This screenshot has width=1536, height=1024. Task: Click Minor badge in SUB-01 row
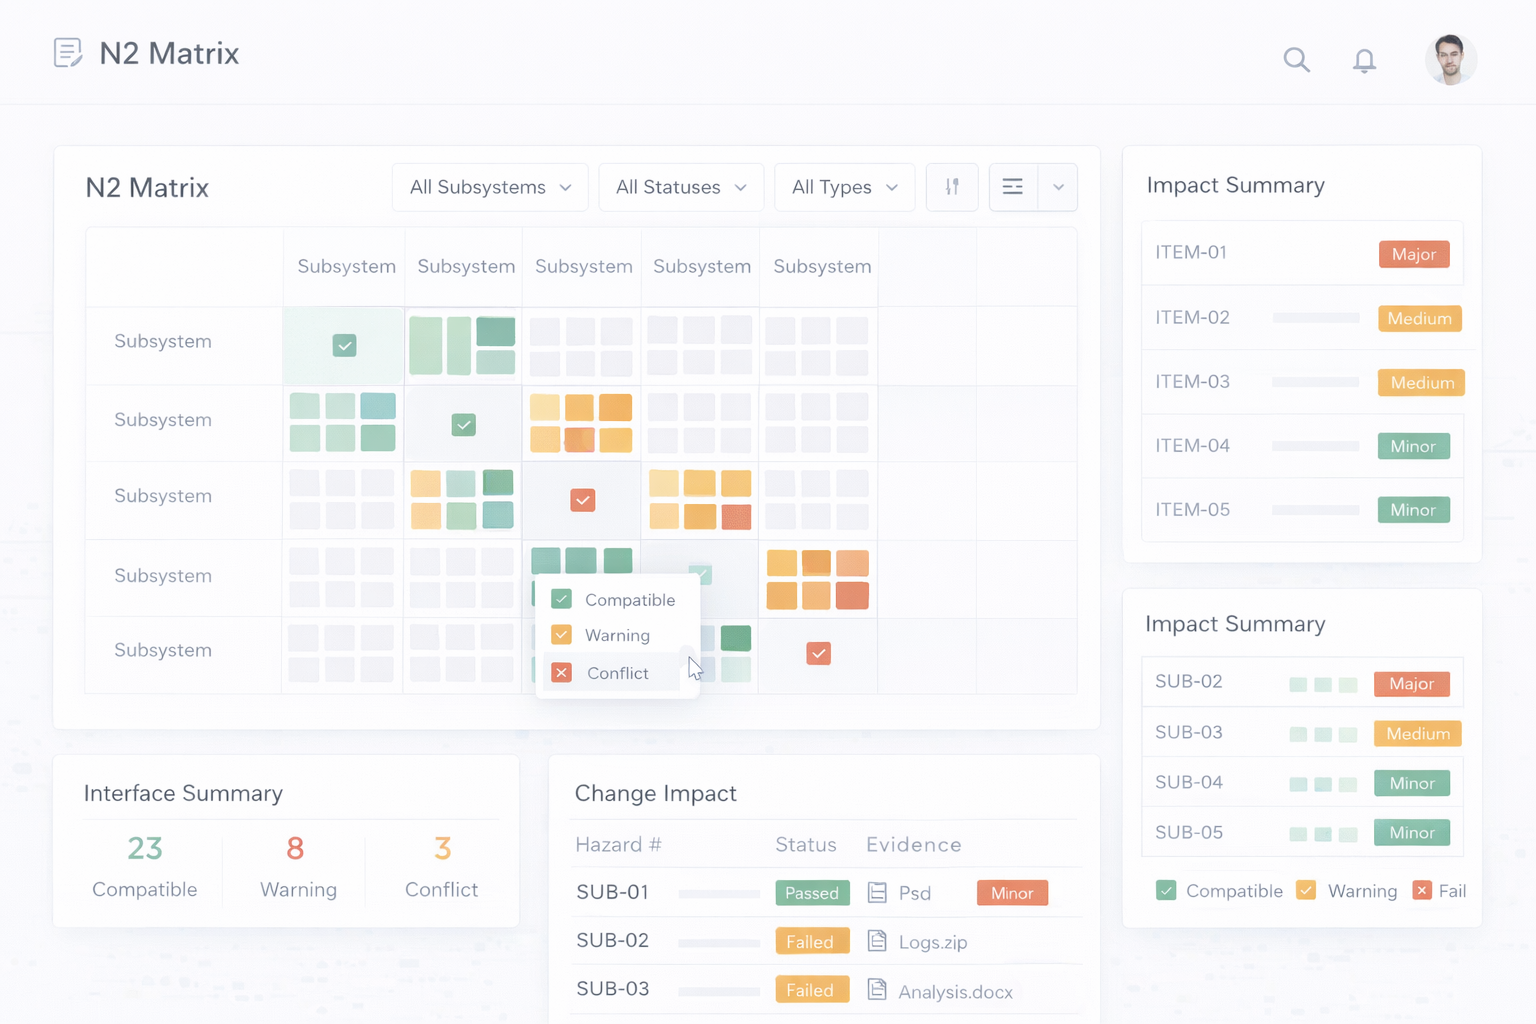[x=1012, y=893]
